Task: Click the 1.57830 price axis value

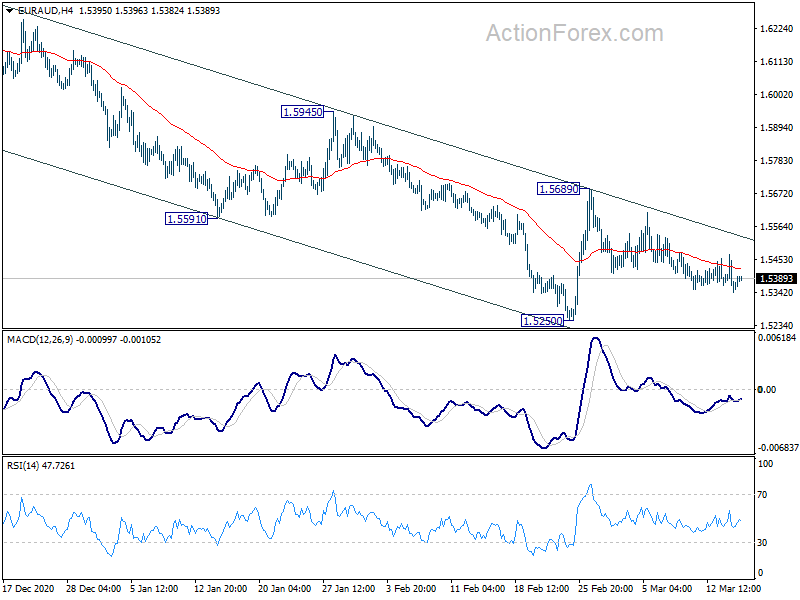Action: tap(777, 161)
